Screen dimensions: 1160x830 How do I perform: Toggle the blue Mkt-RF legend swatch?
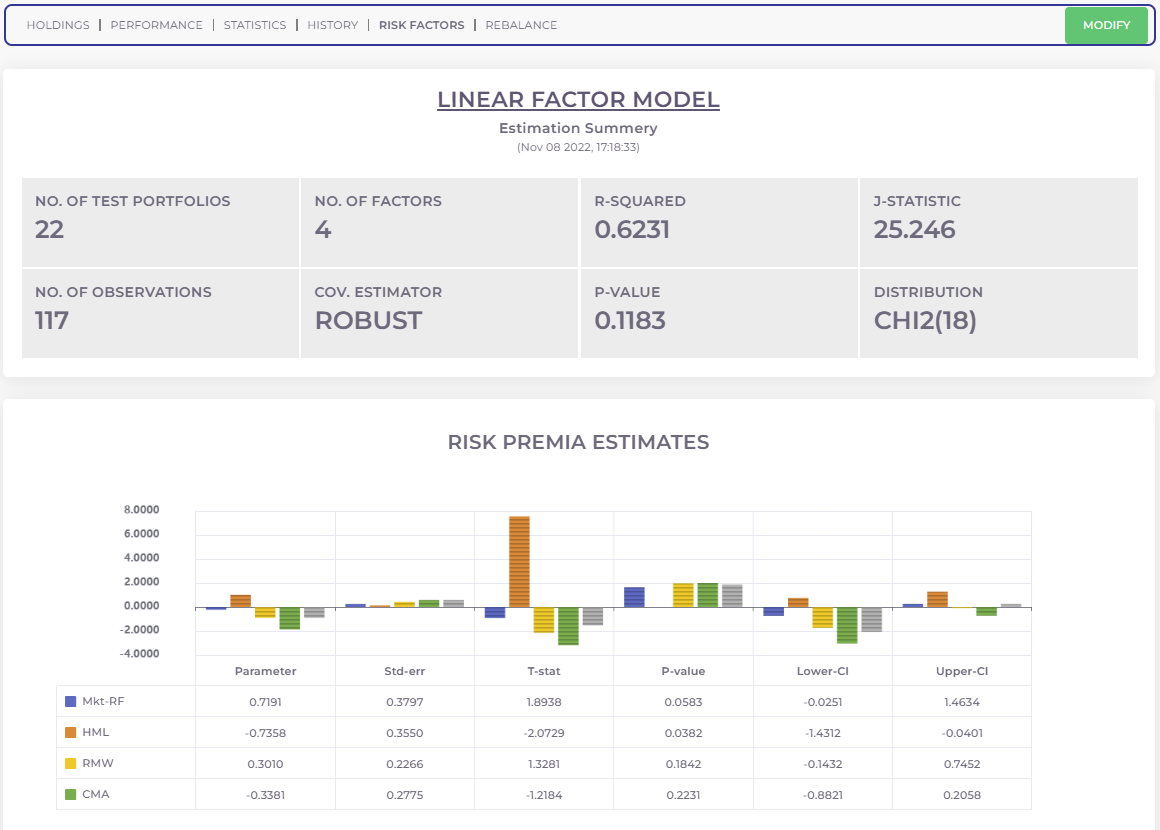point(70,702)
